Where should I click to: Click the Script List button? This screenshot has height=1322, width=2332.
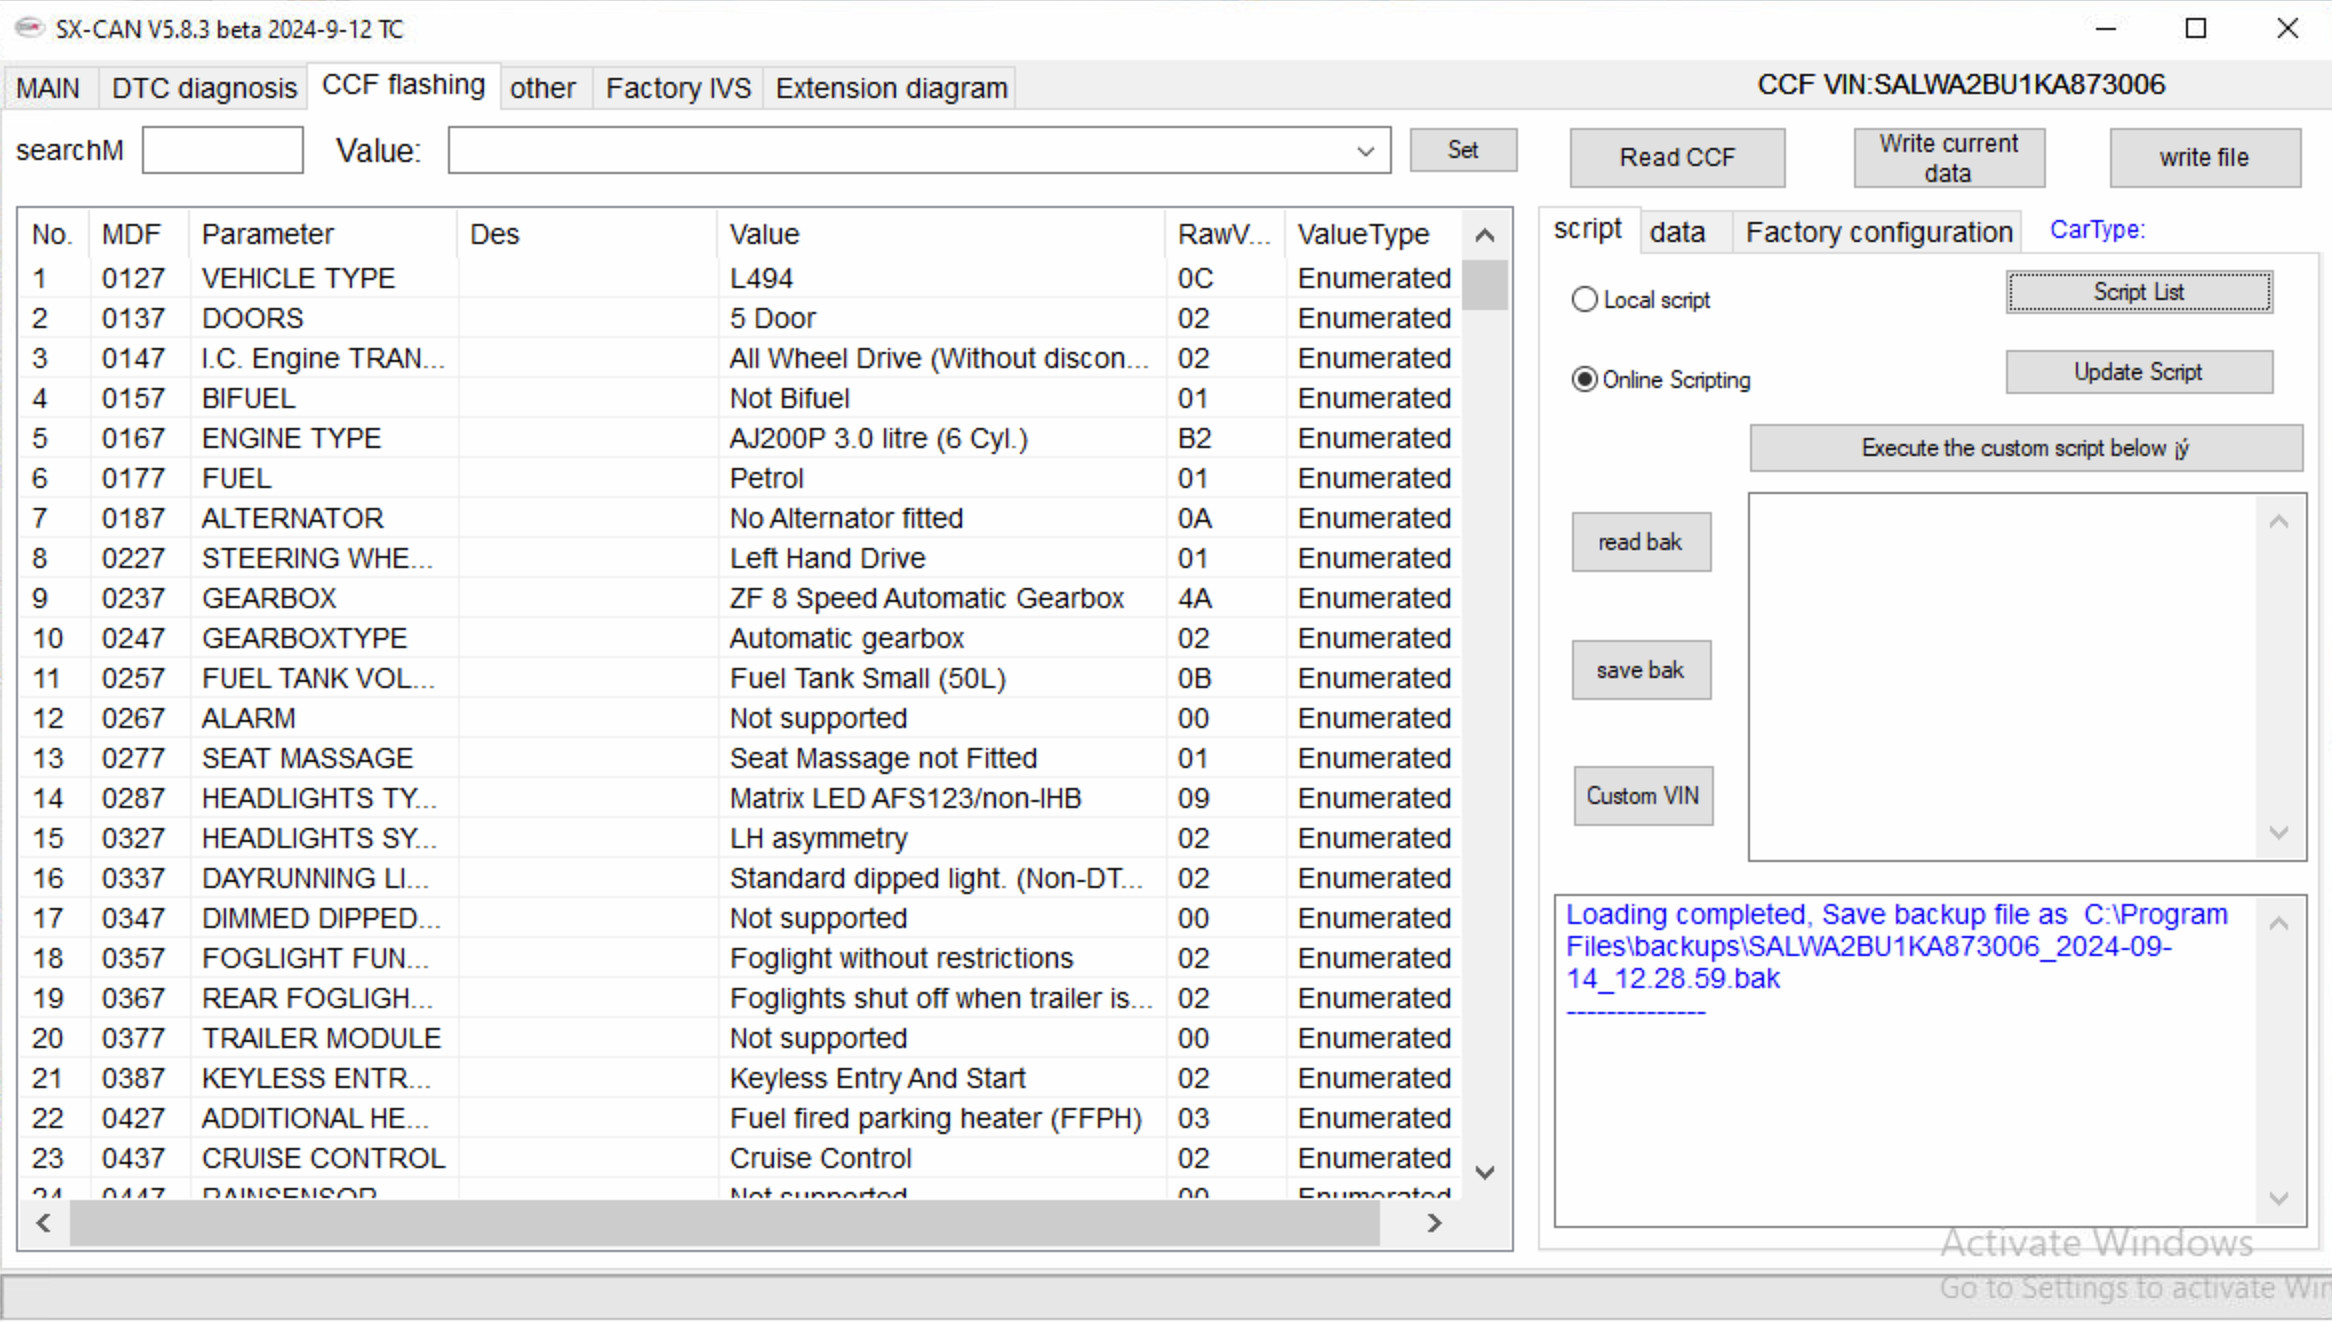tap(2138, 292)
